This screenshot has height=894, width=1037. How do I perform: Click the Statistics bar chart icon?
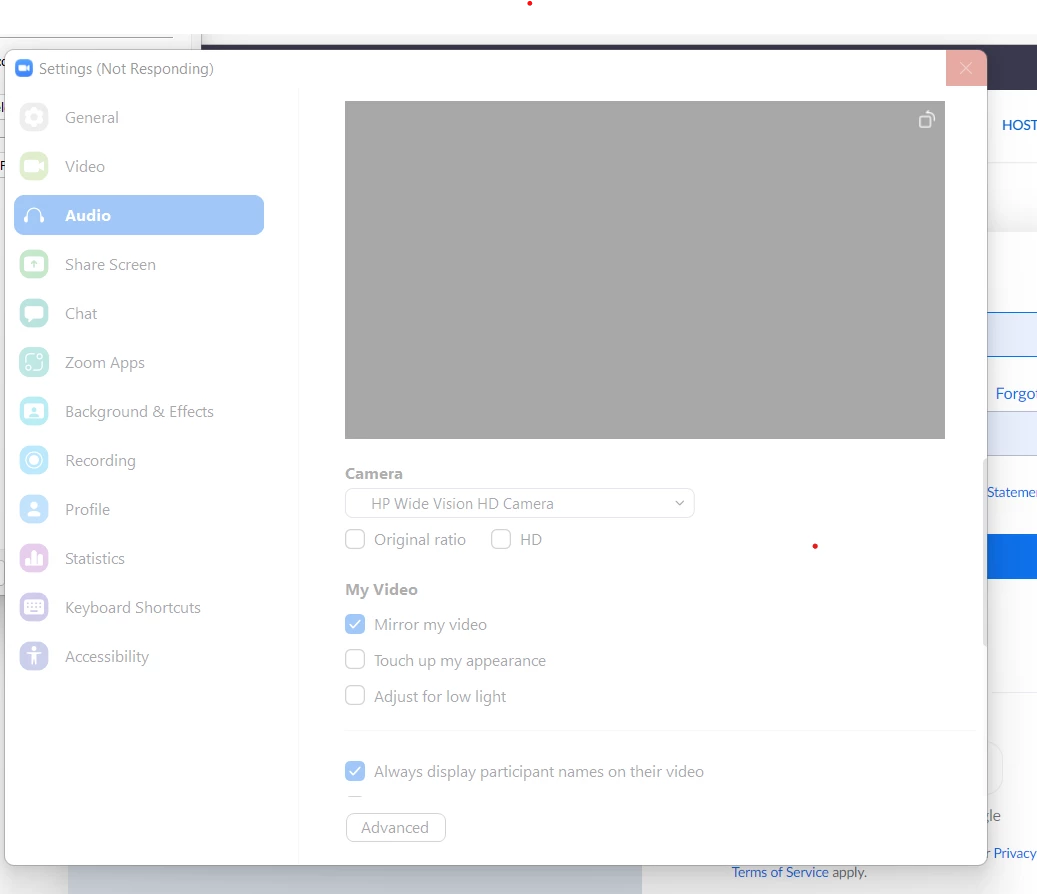34,558
